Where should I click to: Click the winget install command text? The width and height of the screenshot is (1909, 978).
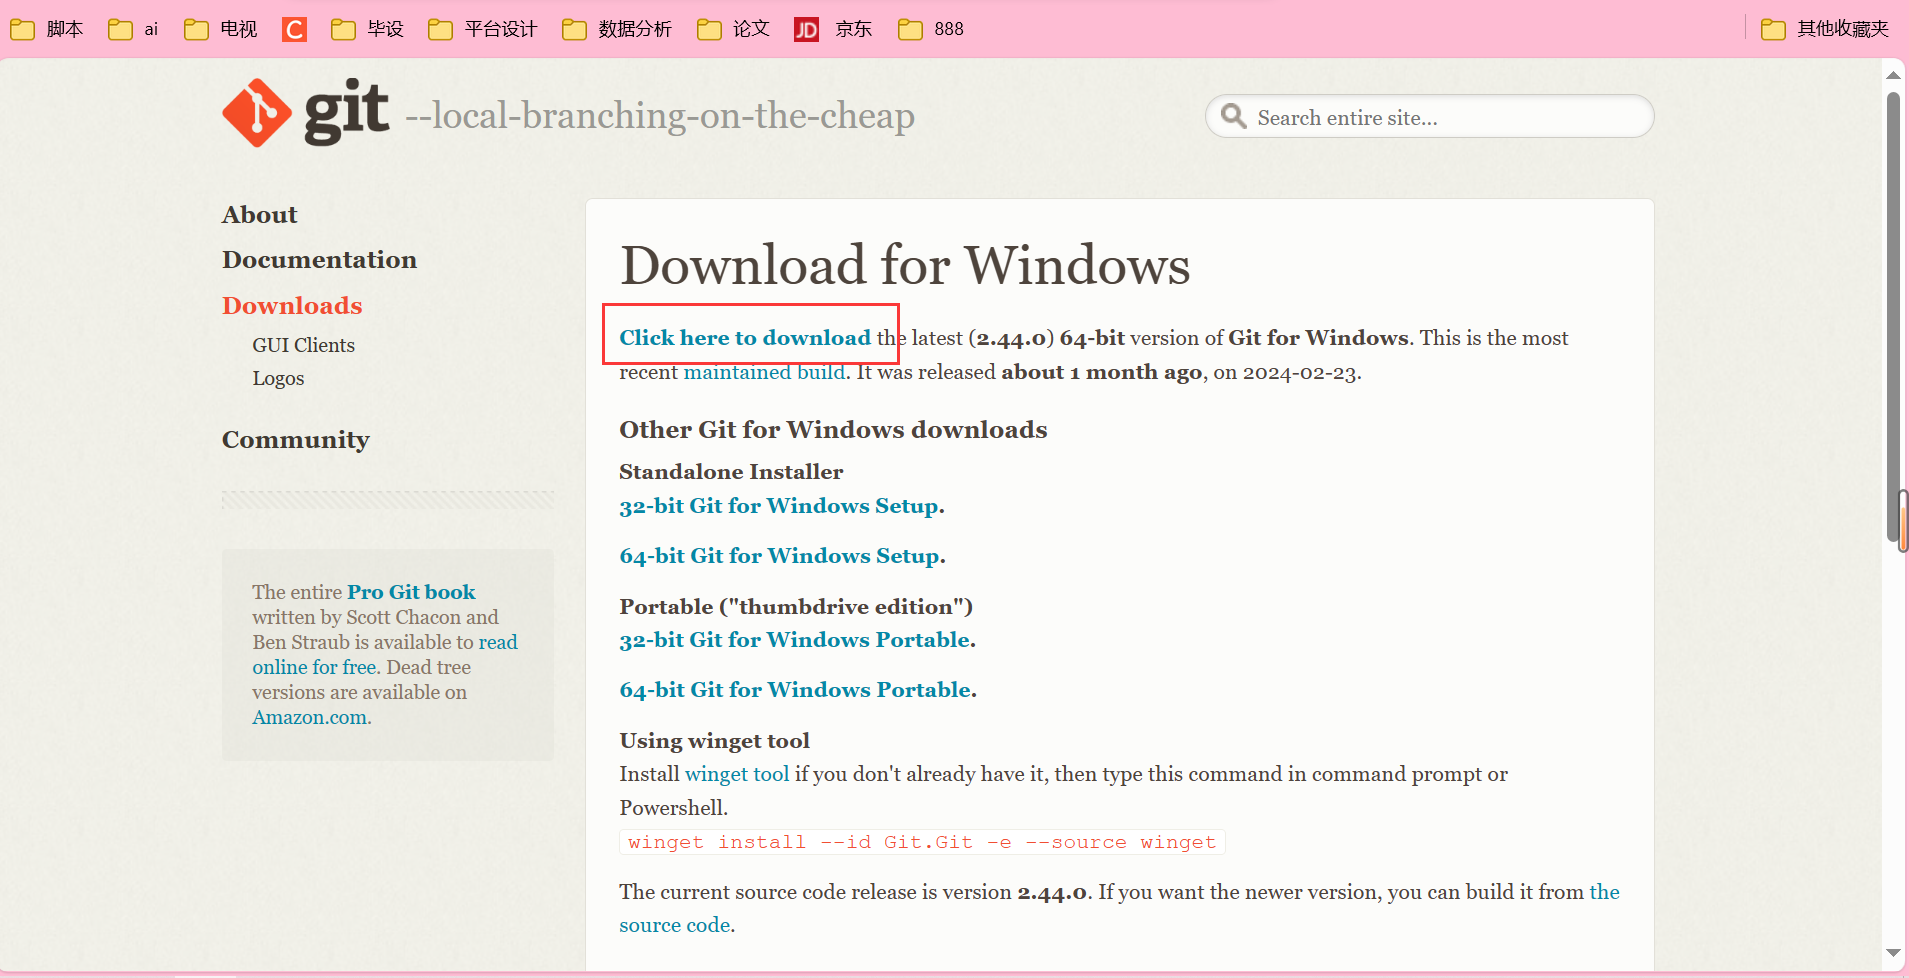click(x=922, y=842)
